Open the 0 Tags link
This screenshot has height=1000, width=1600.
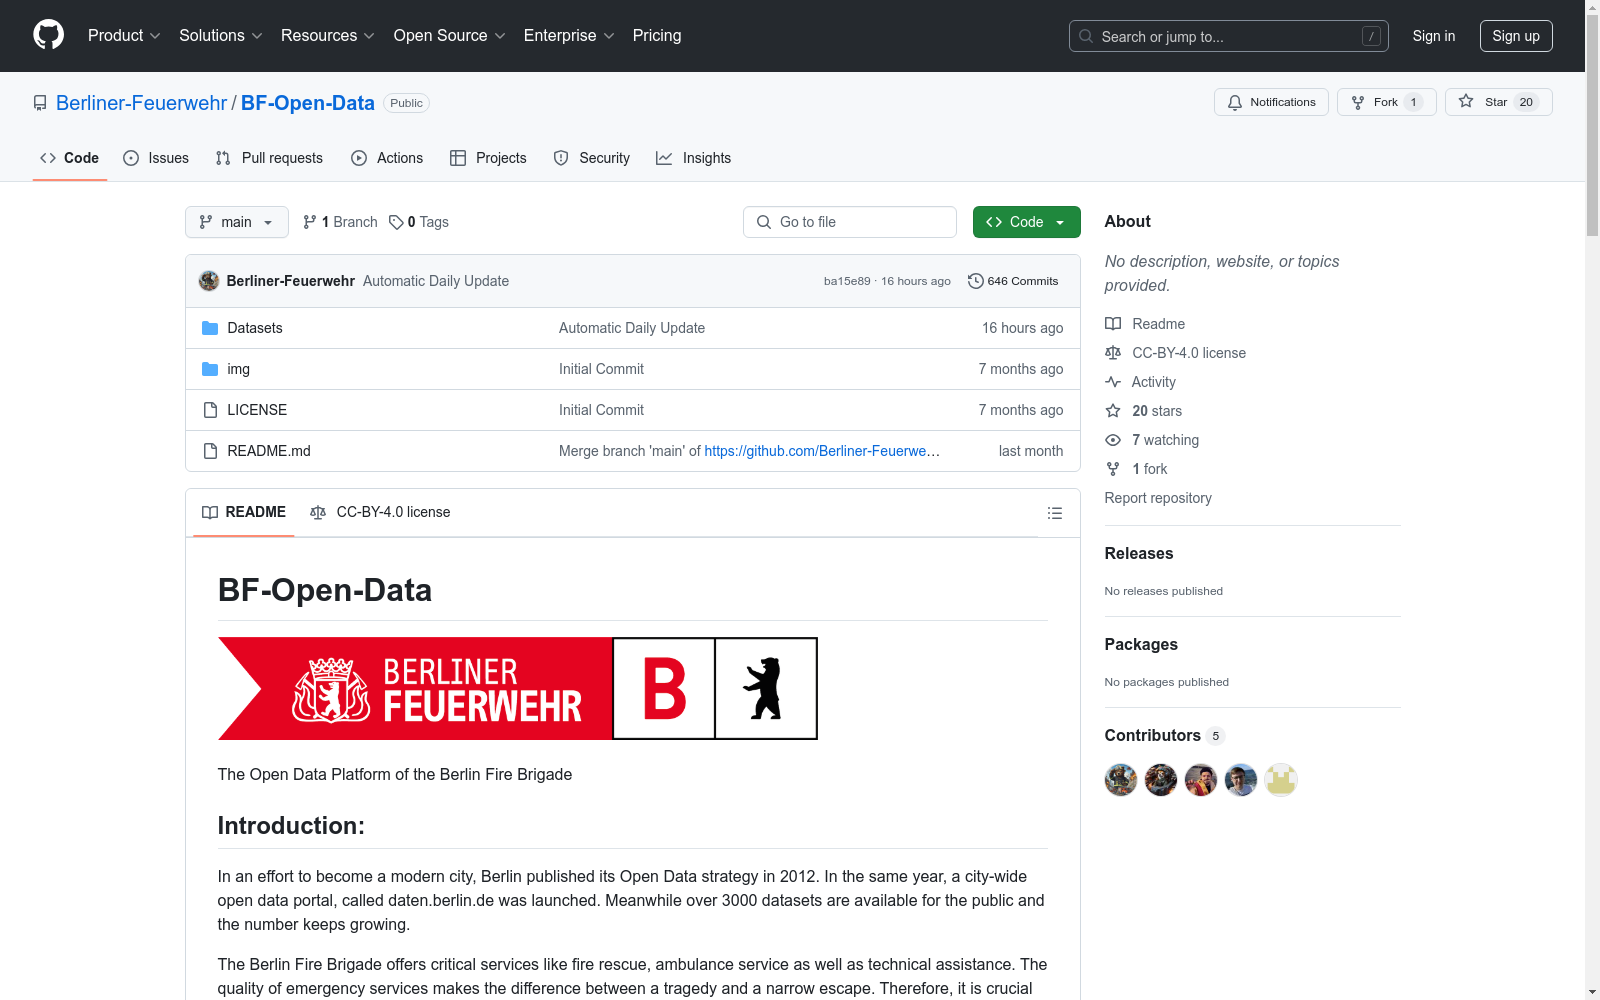(x=419, y=222)
